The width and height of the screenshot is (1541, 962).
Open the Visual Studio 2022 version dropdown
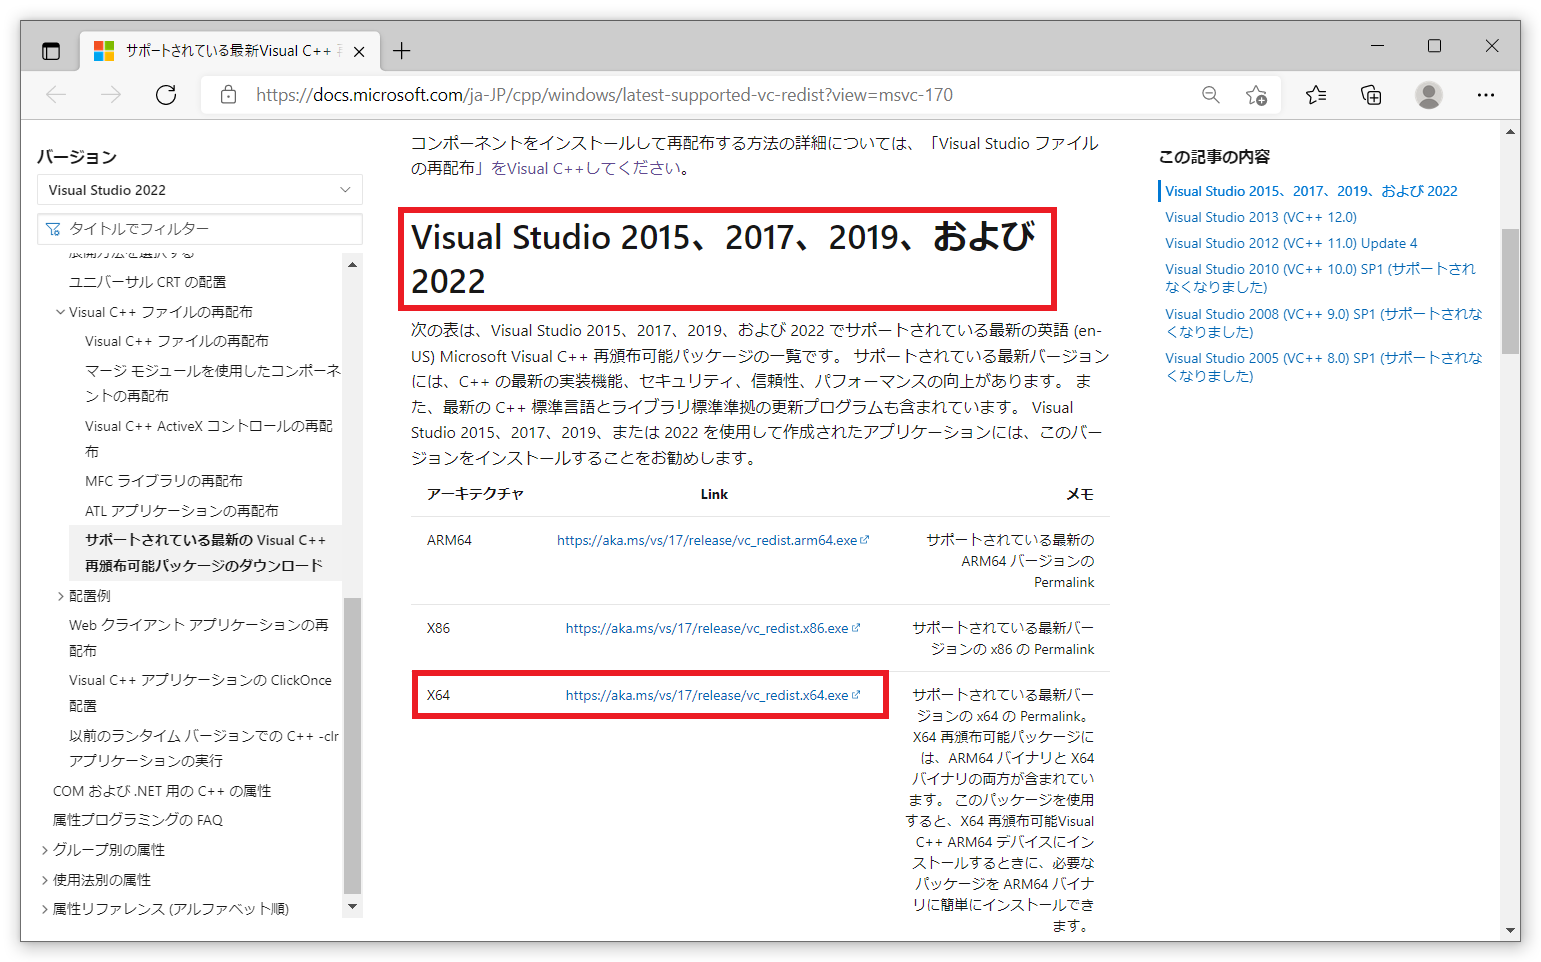[x=199, y=190]
